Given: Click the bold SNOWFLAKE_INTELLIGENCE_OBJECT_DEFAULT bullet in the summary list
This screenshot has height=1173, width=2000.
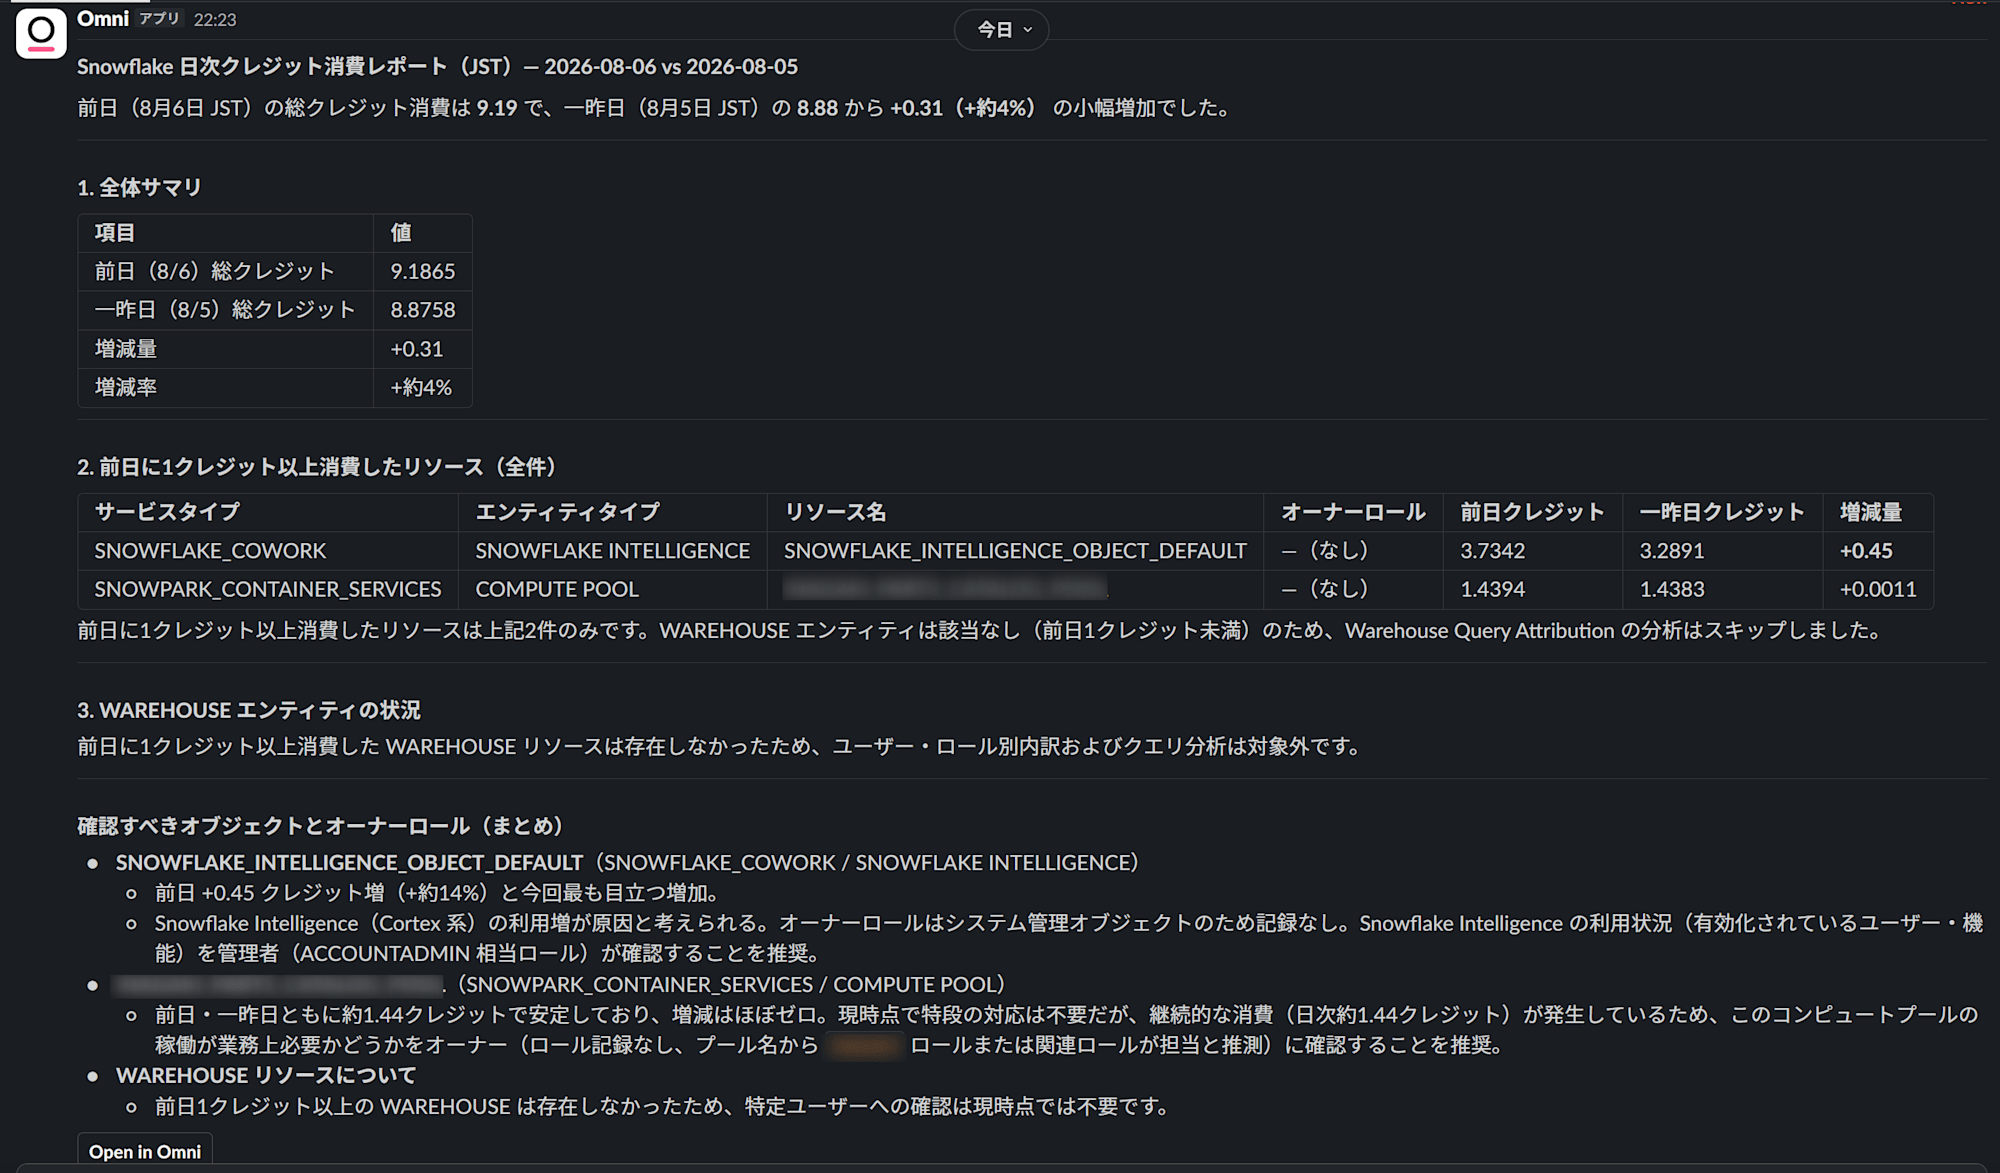Looking at the screenshot, I should (x=349, y=863).
